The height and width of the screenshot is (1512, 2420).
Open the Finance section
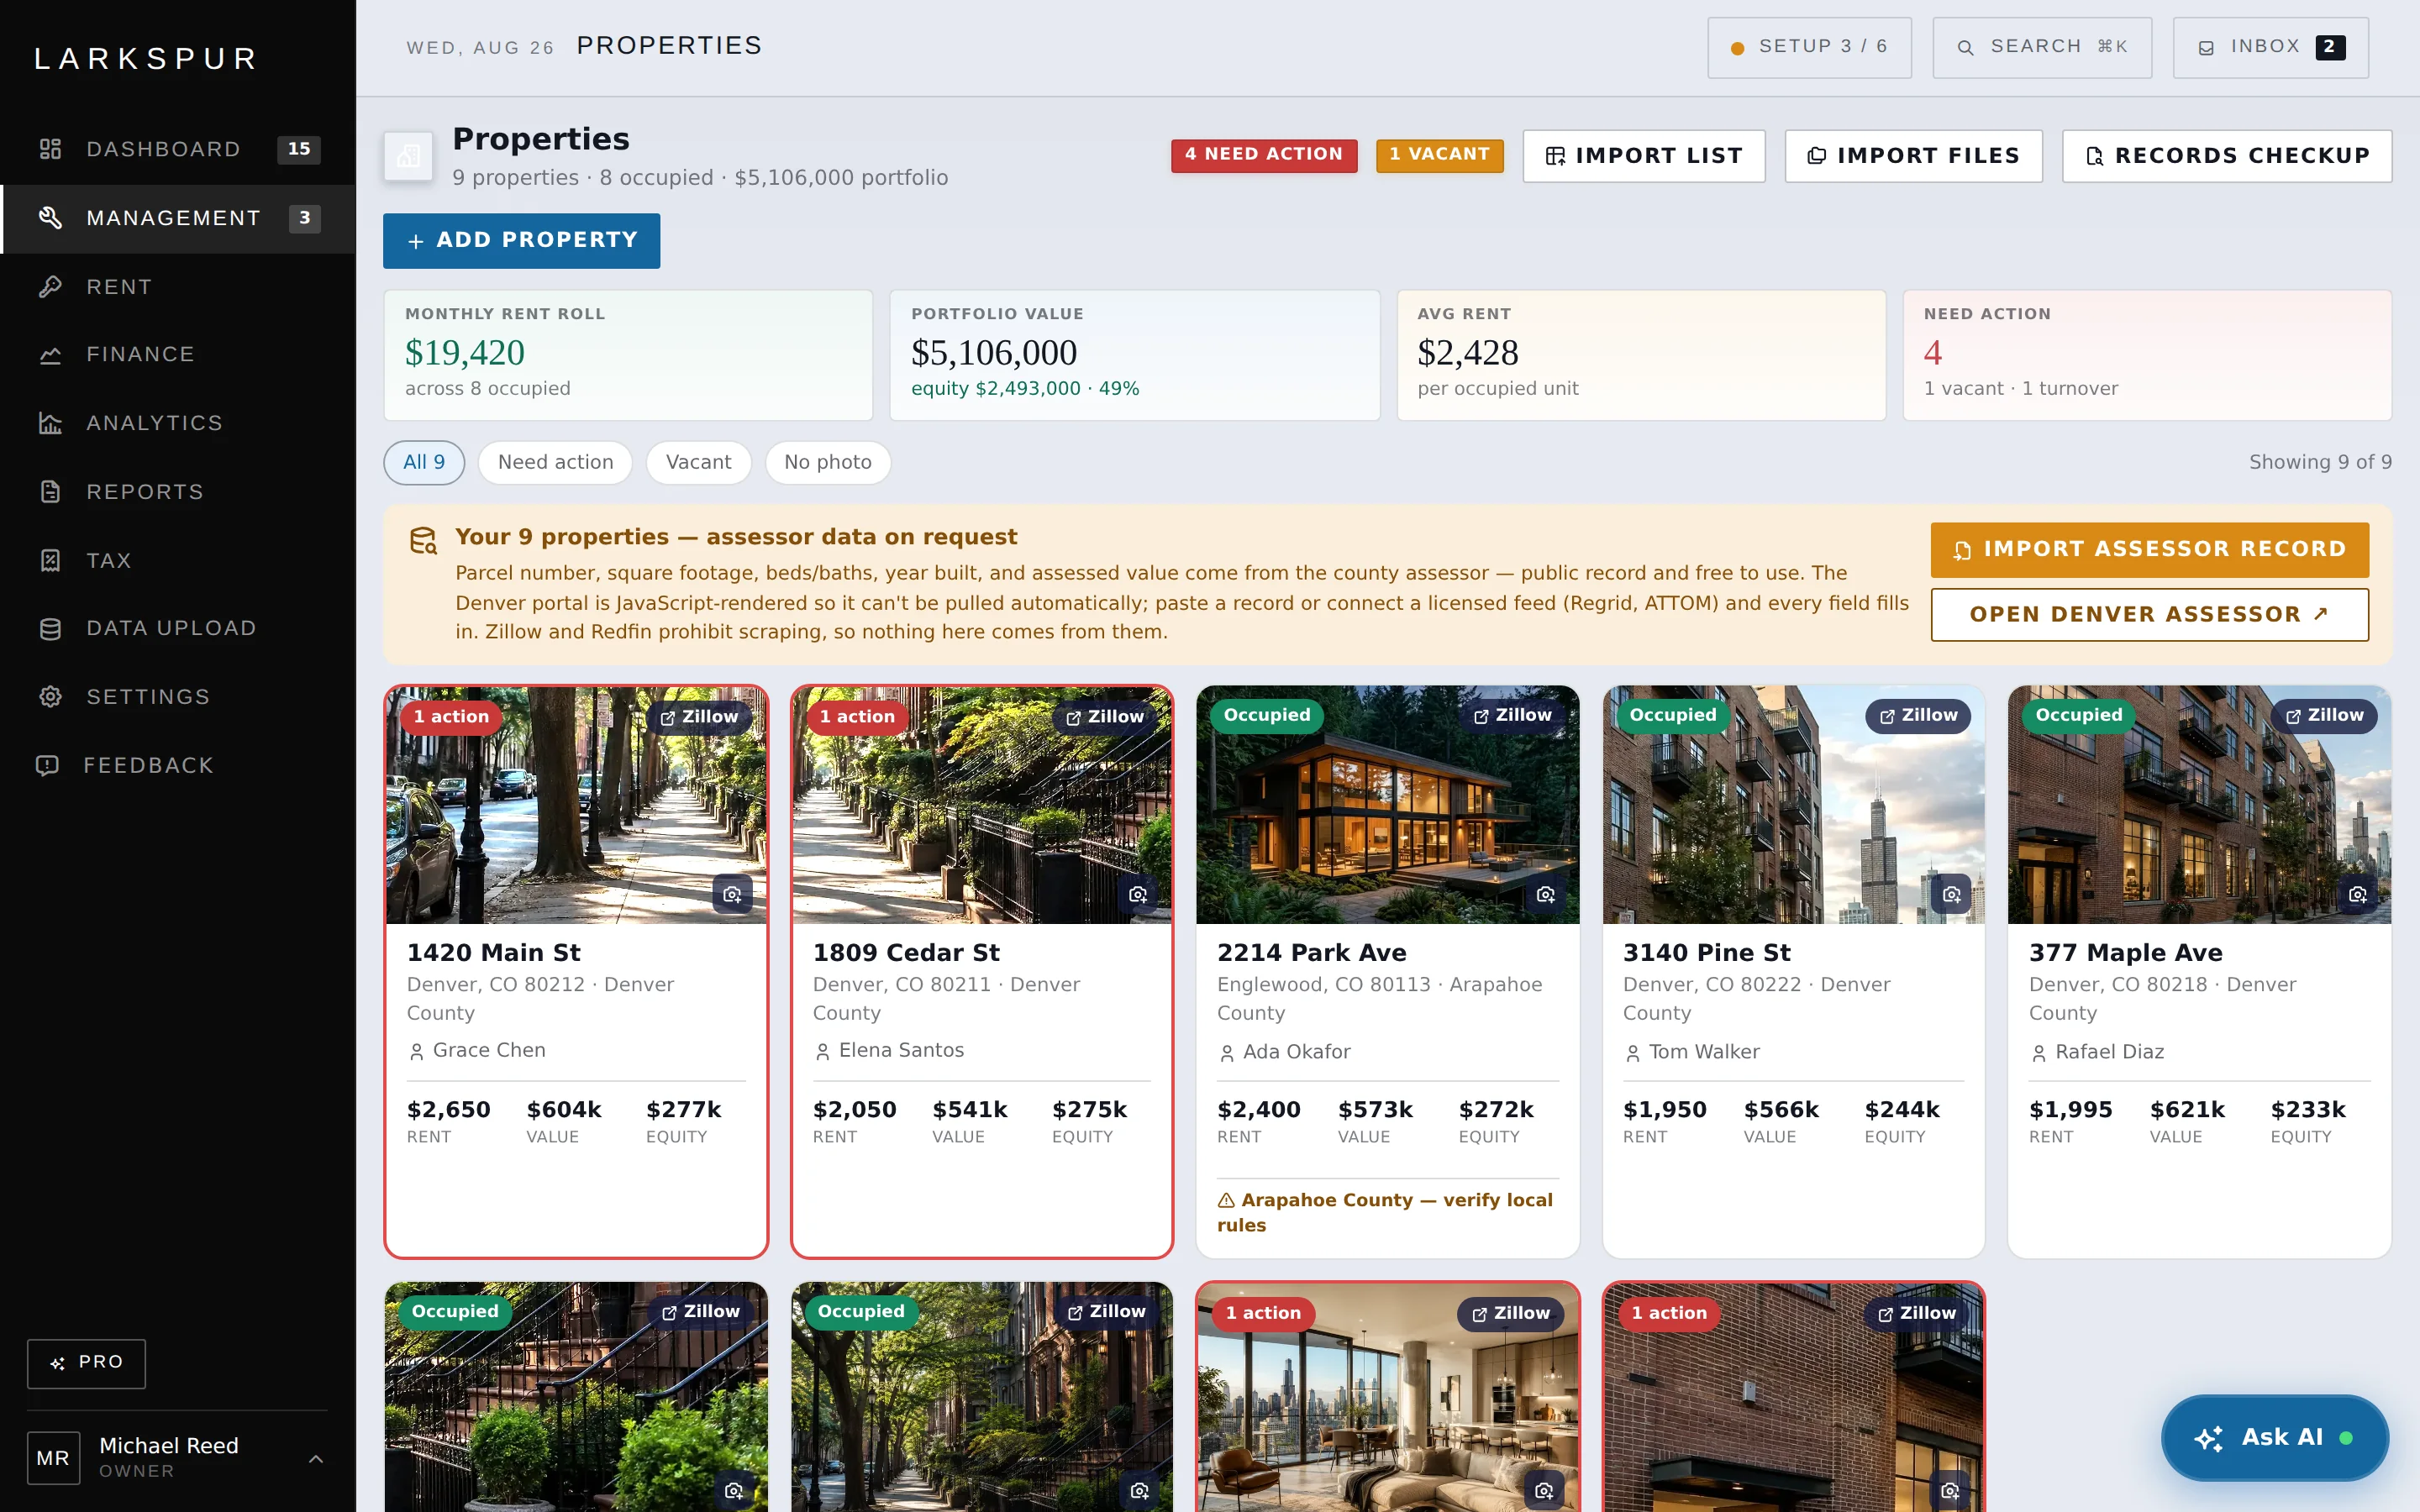[x=178, y=354]
